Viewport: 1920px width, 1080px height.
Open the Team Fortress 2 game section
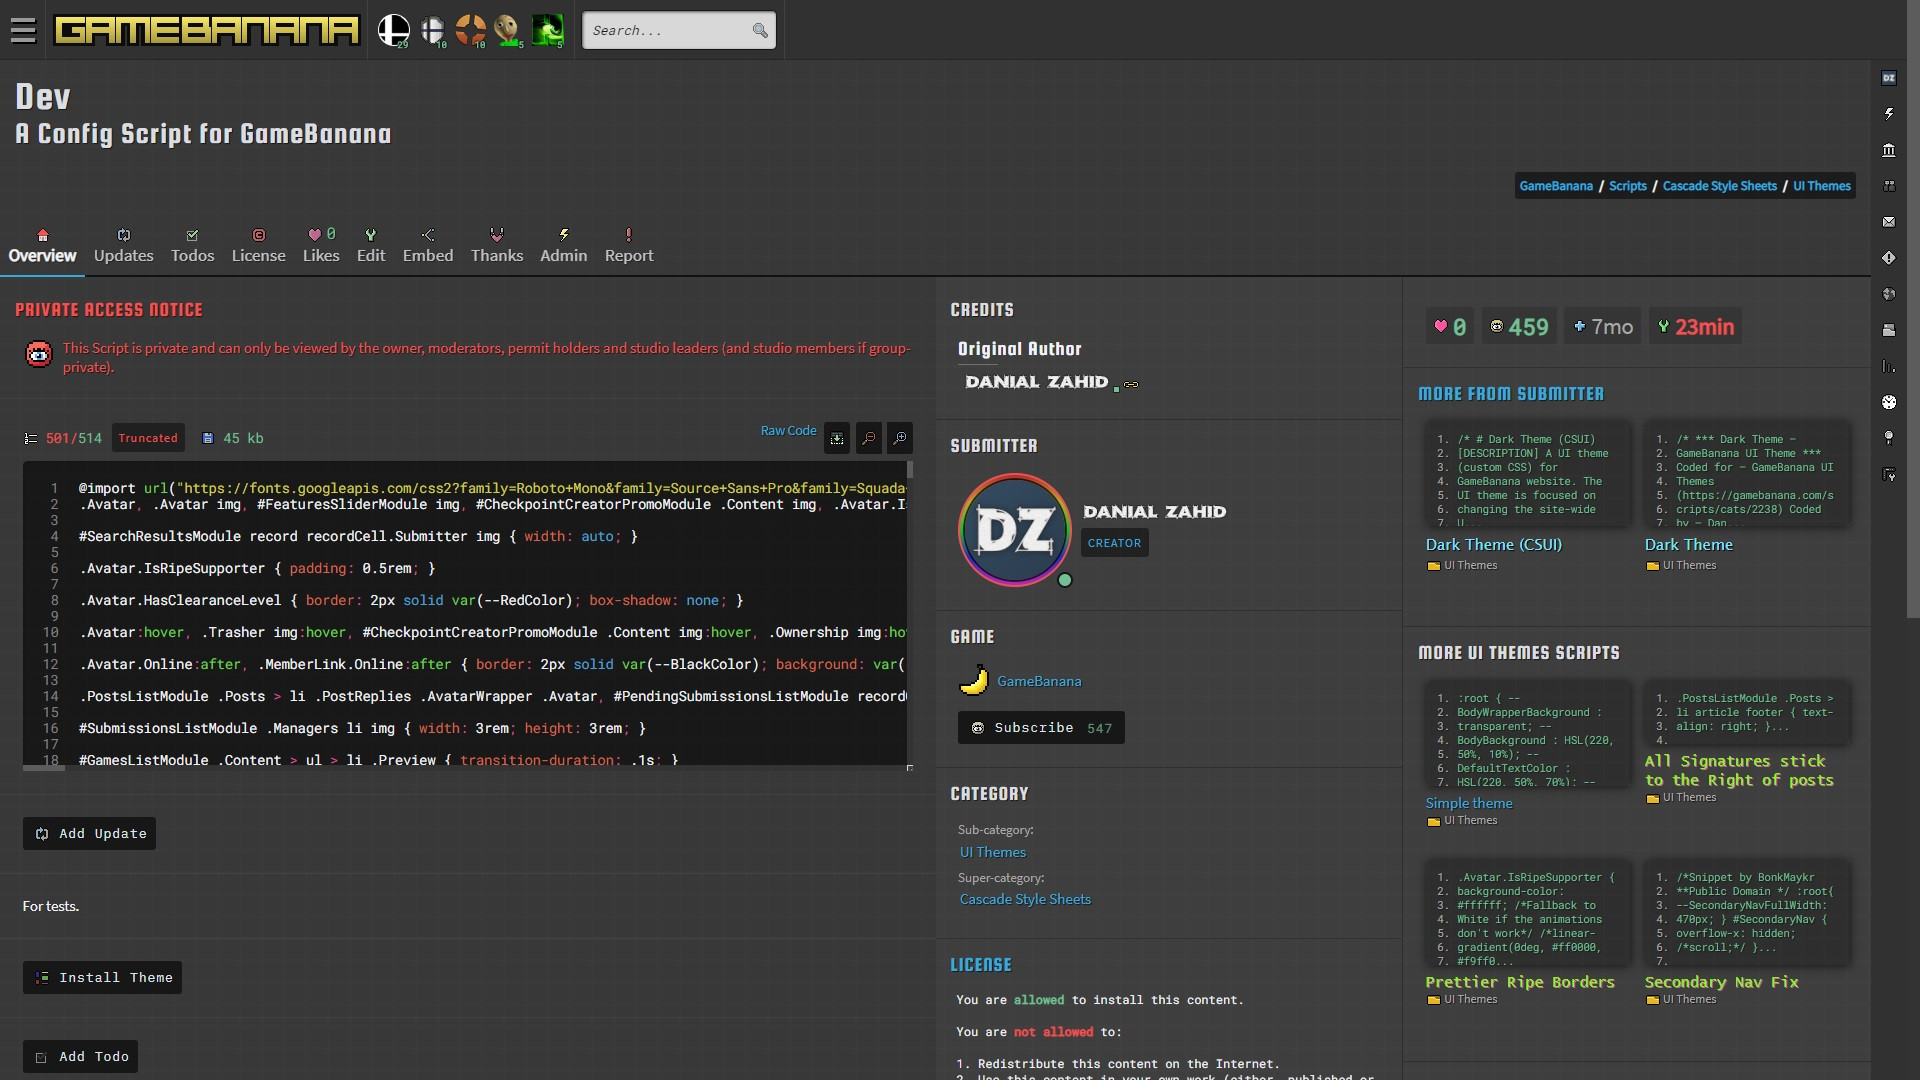470,30
